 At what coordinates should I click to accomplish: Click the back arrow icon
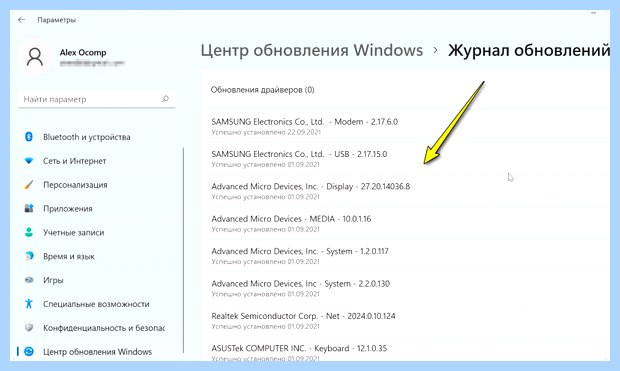coord(21,20)
